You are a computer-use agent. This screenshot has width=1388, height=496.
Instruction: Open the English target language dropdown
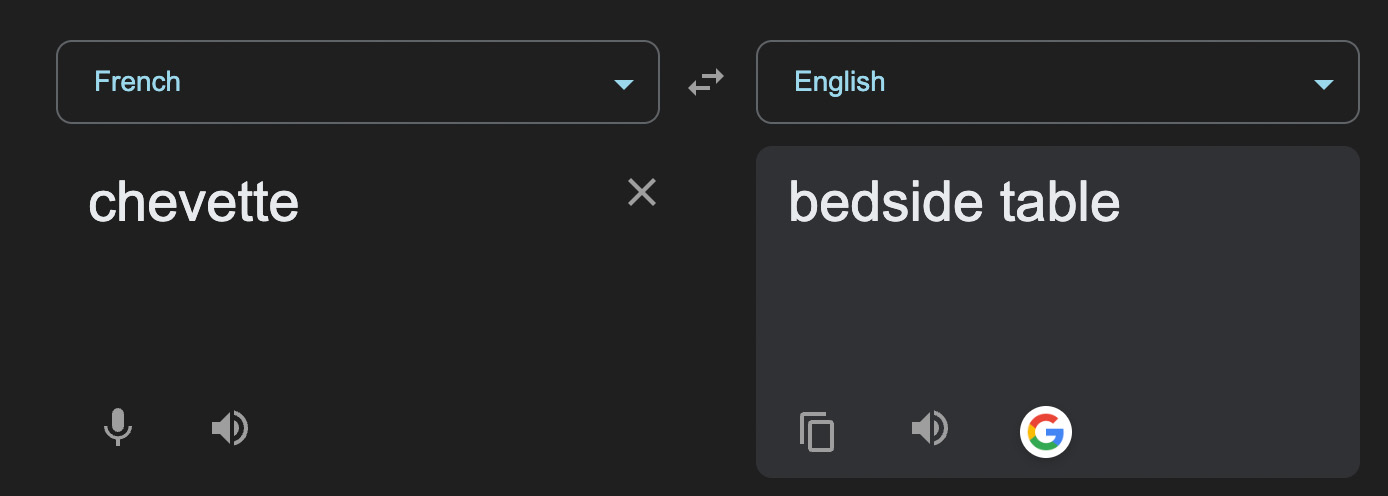(x=1057, y=82)
